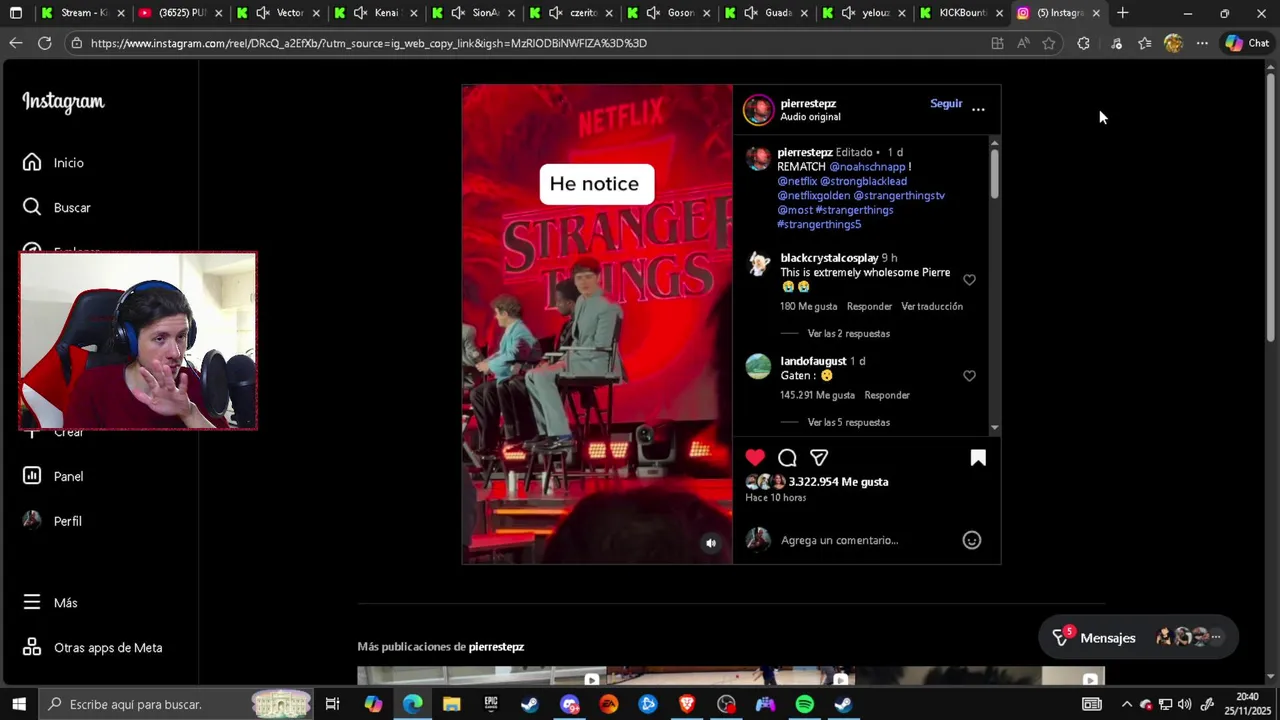
Task: Open the @noahschnapp mention
Action: [867, 167]
